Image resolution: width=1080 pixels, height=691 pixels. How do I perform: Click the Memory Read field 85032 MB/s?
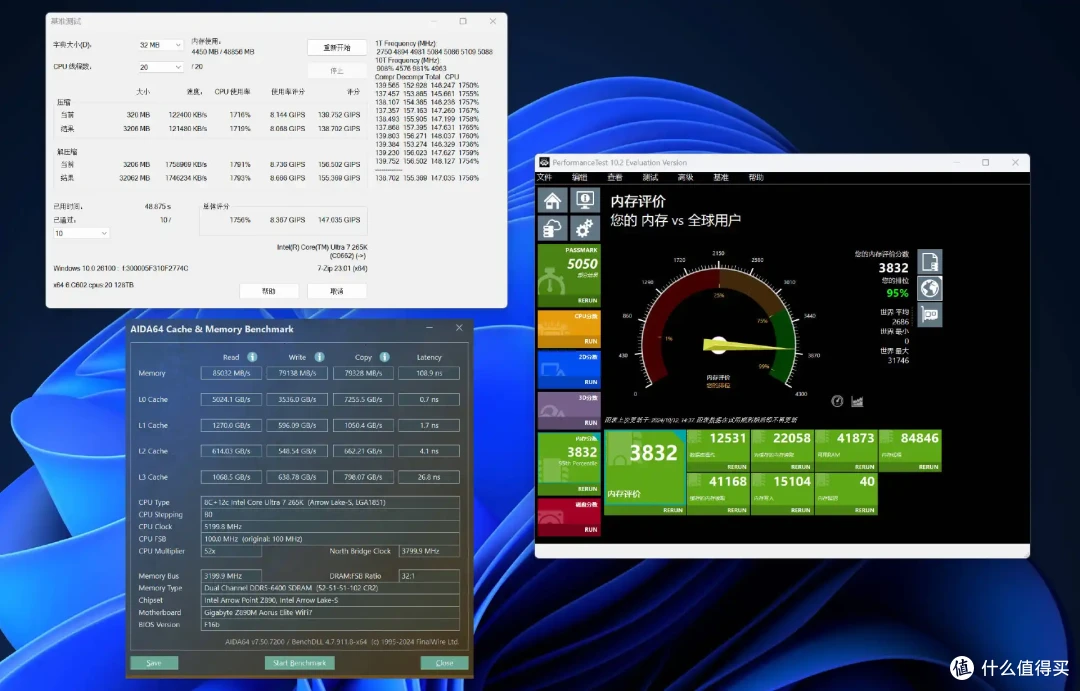click(231, 373)
